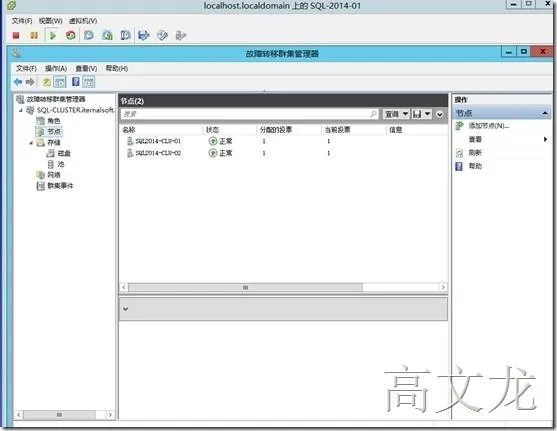
Task: Select the 角色 tree item
Action: click(54, 121)
